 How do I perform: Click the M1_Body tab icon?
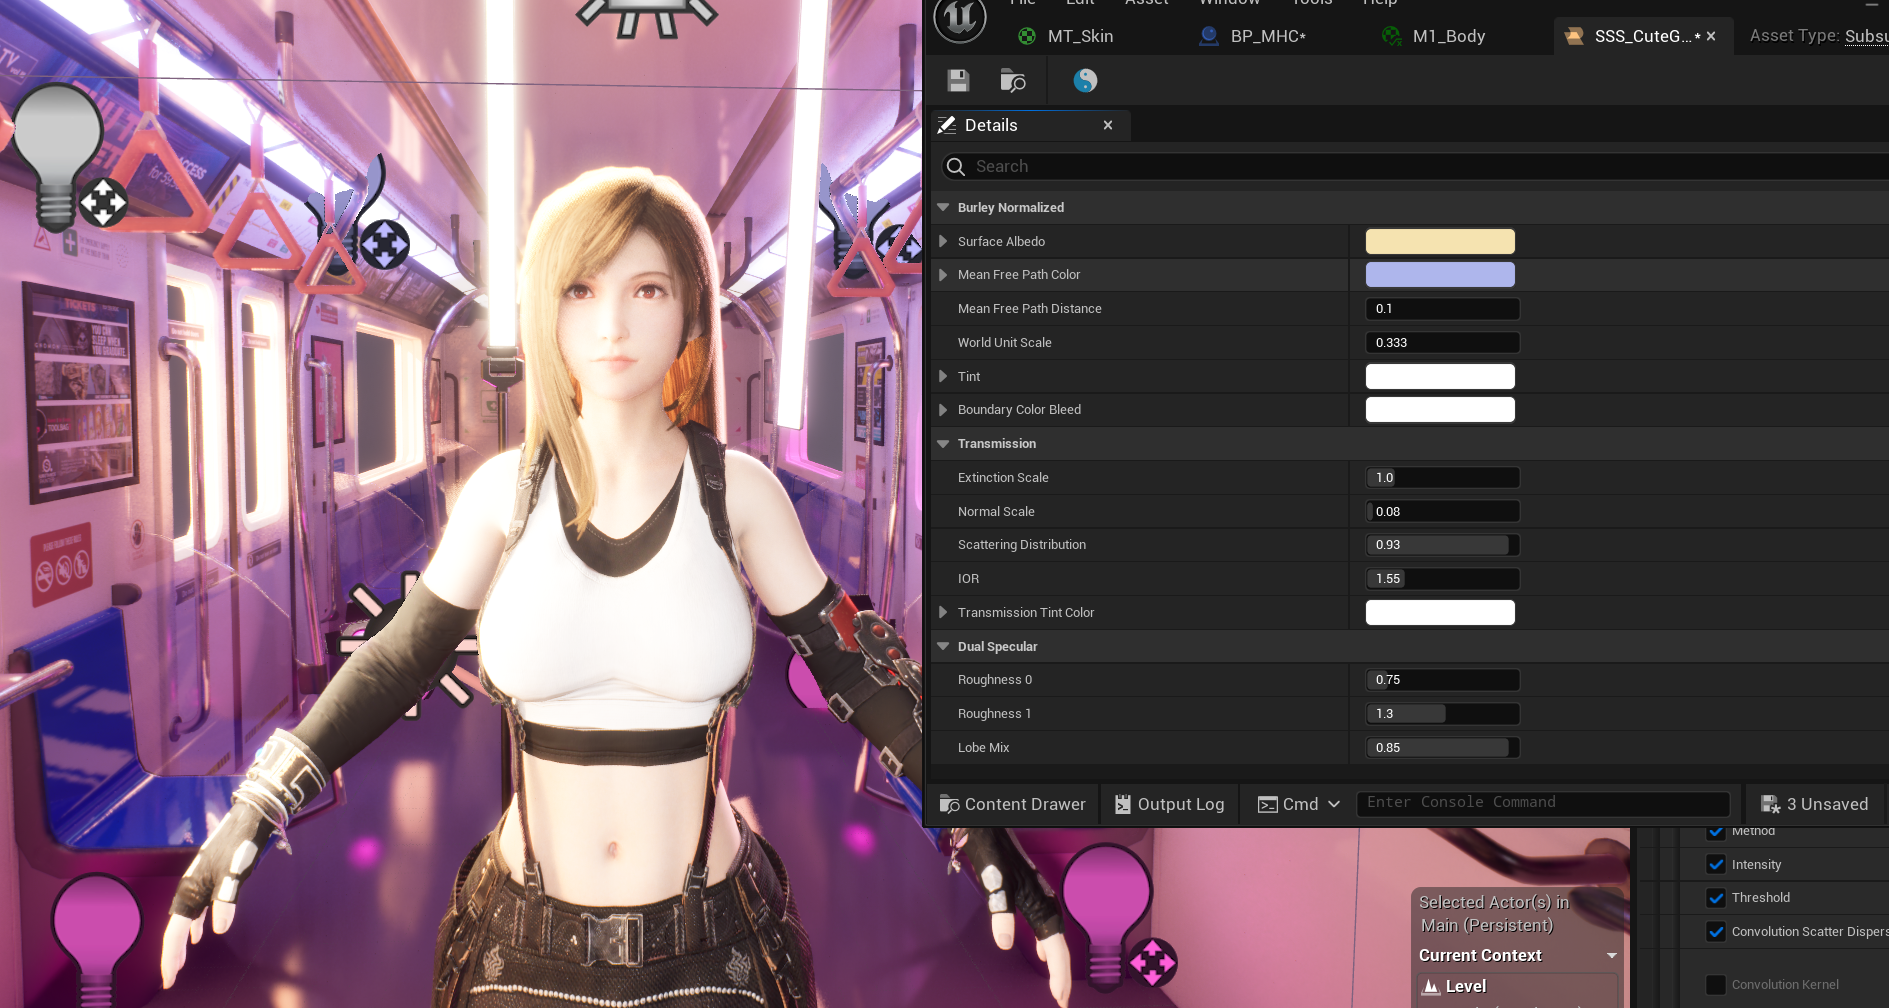[1391, 36]
